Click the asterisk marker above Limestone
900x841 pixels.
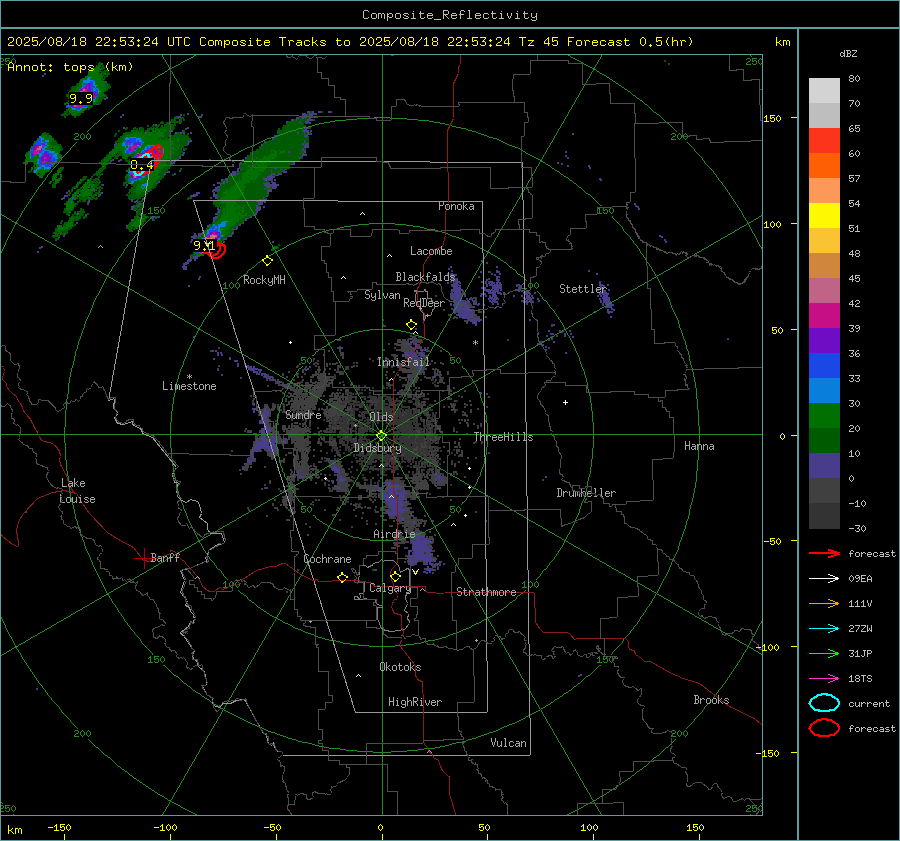(x=189, y=377)
